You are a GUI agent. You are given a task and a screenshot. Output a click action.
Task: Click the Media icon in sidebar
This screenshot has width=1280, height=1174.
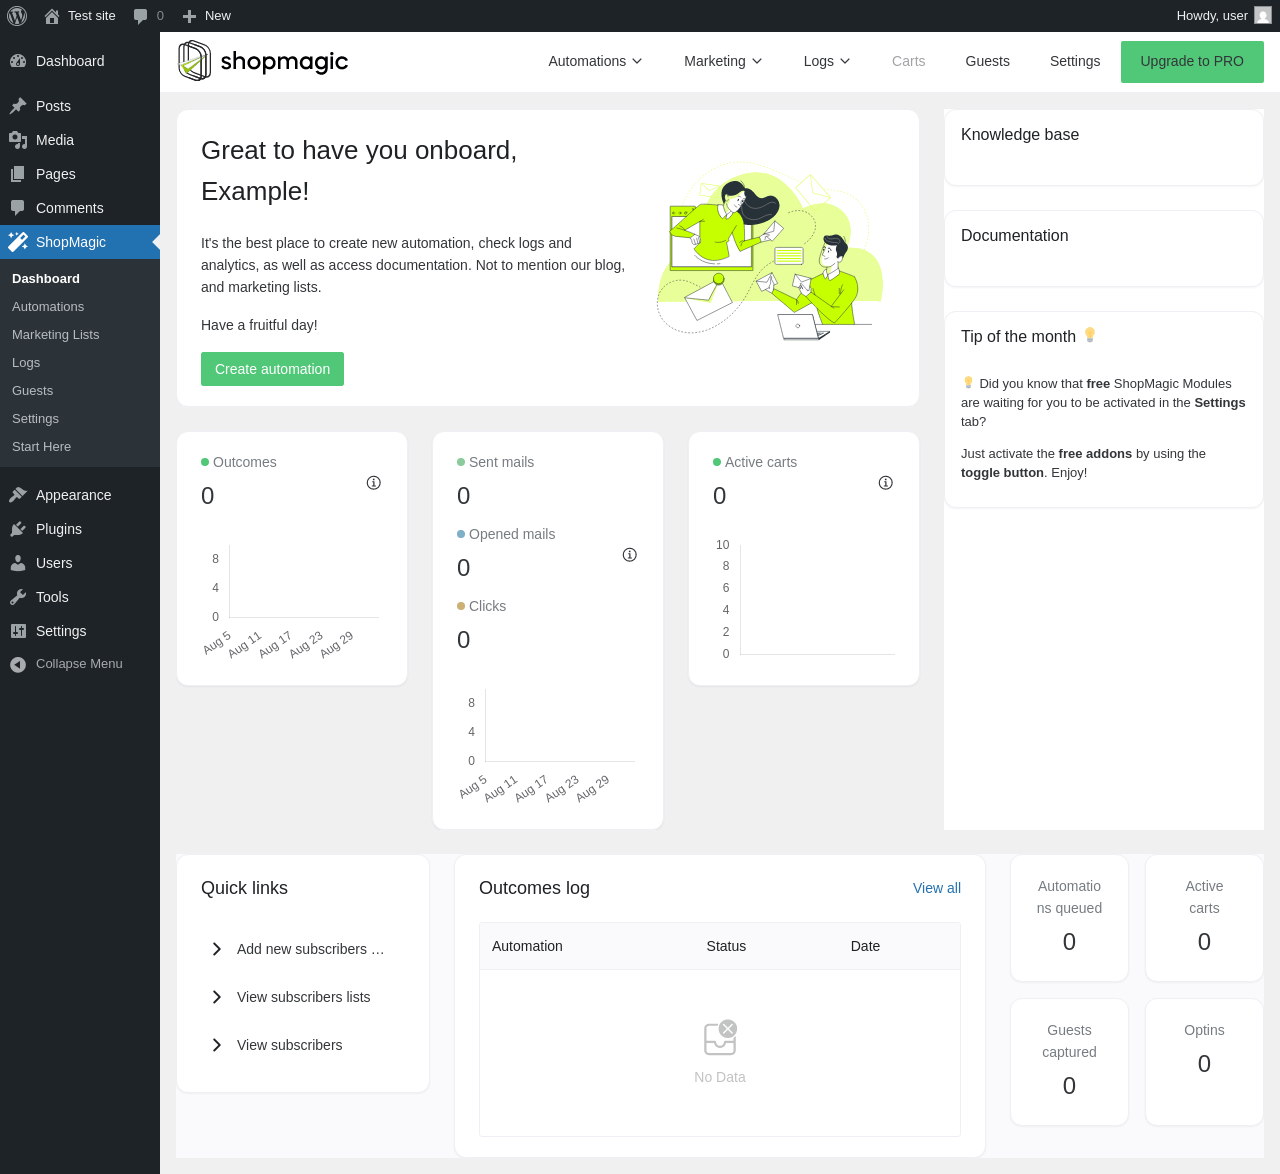(18, 140)
